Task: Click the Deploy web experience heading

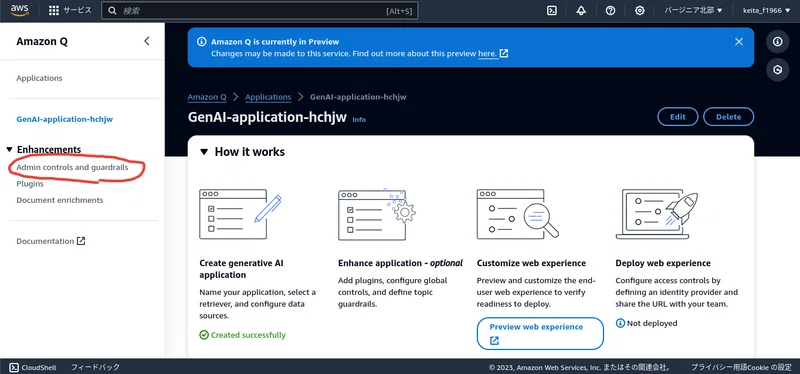Action: pyautogui.click(x=663, y=263)
